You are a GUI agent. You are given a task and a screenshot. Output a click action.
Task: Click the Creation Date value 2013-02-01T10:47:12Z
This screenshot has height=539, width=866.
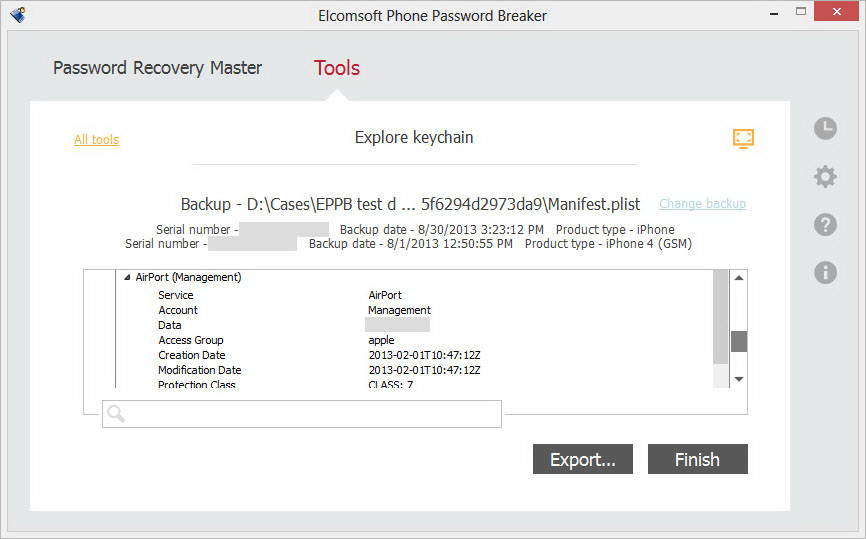click(x=424, y=355)
